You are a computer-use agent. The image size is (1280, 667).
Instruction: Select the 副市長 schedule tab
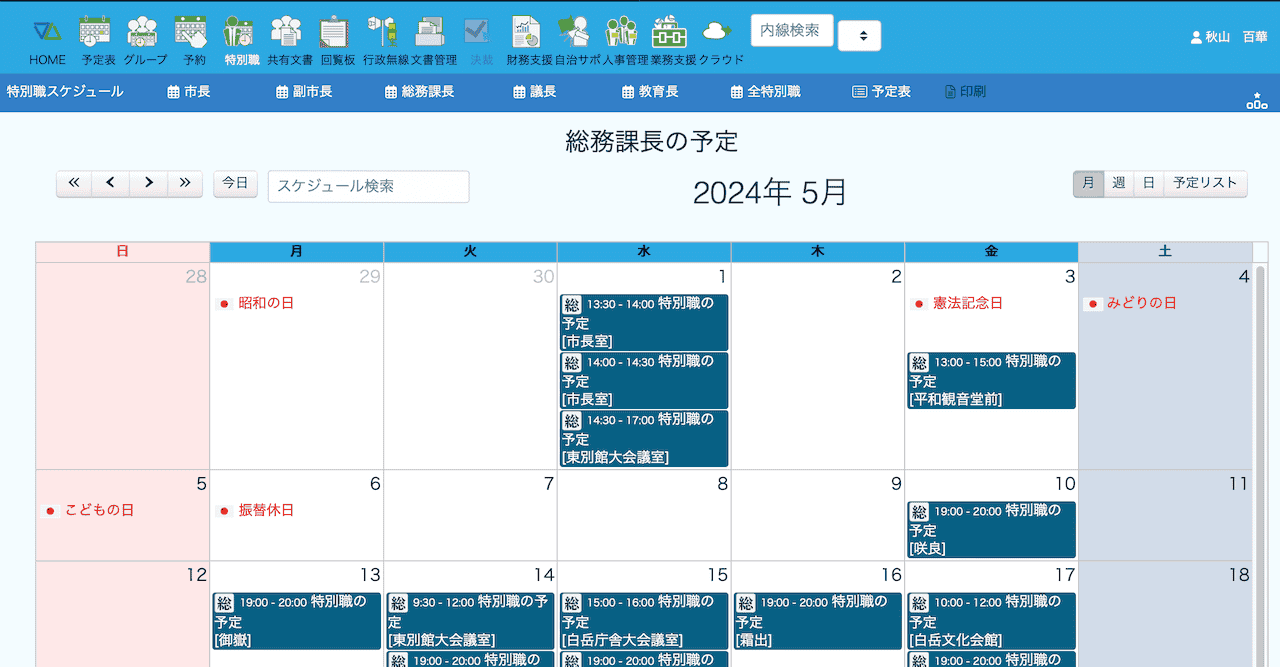tap(304, 92)
